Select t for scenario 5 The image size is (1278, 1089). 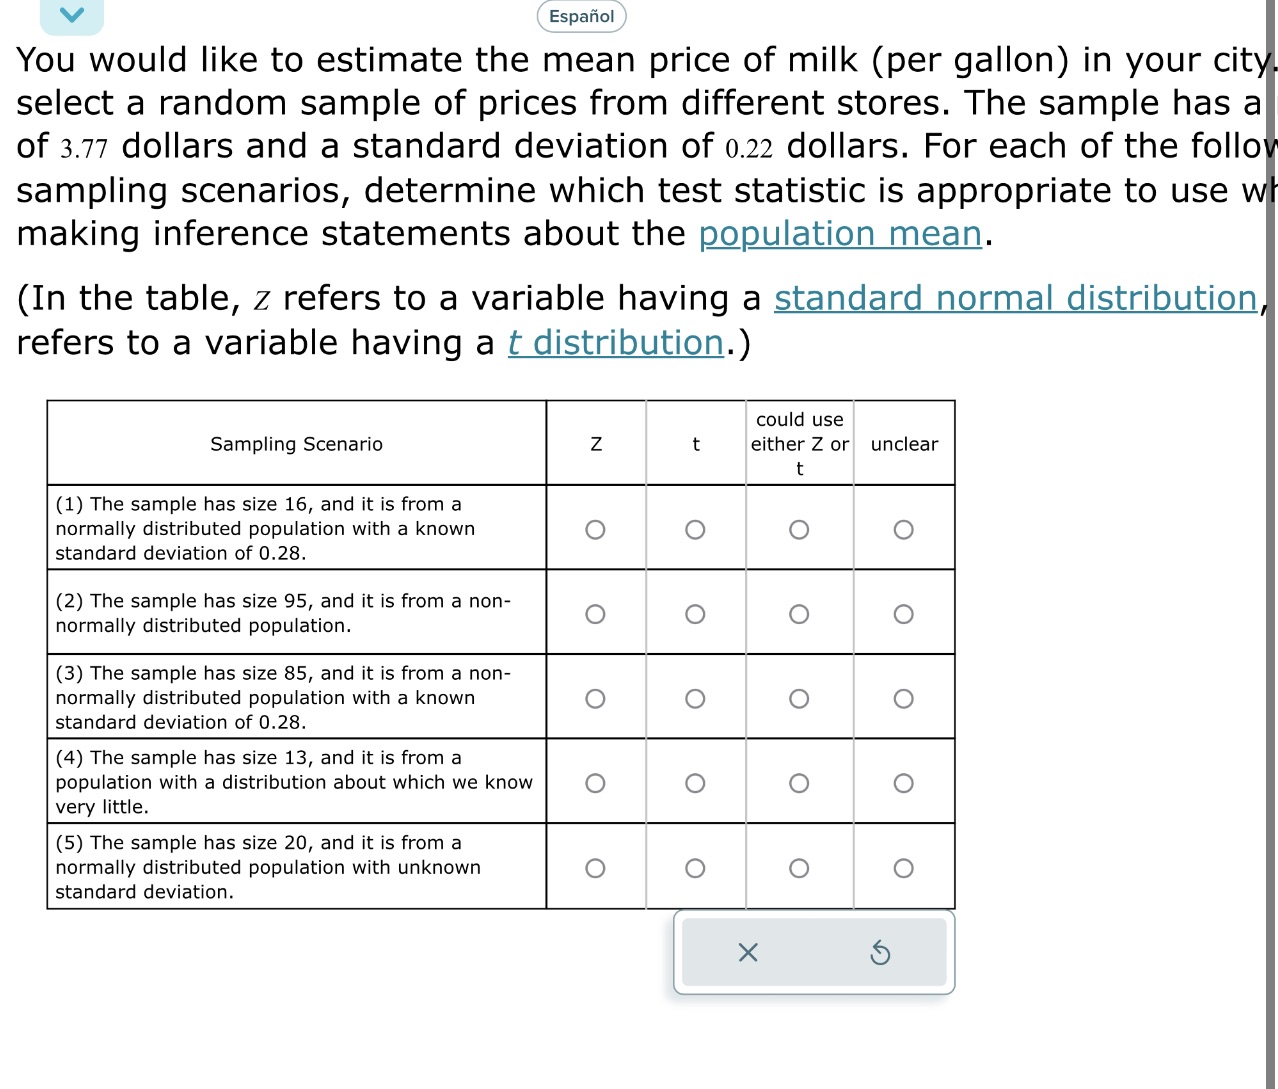[x=695, y=868]
